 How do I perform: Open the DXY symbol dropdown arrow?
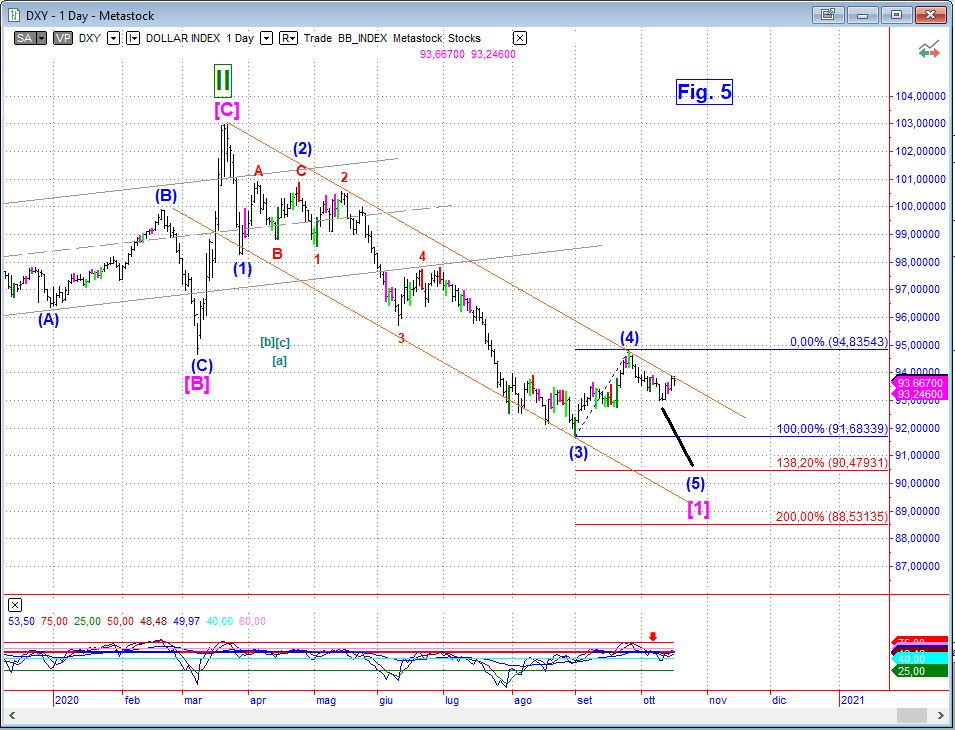[113, 38]
